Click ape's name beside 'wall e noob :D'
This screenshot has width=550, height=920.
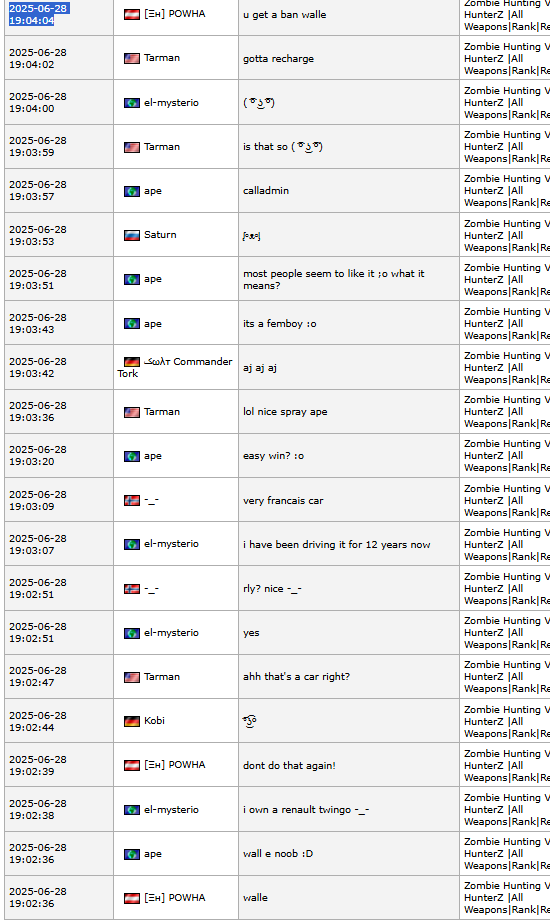[x=153, y=854]
